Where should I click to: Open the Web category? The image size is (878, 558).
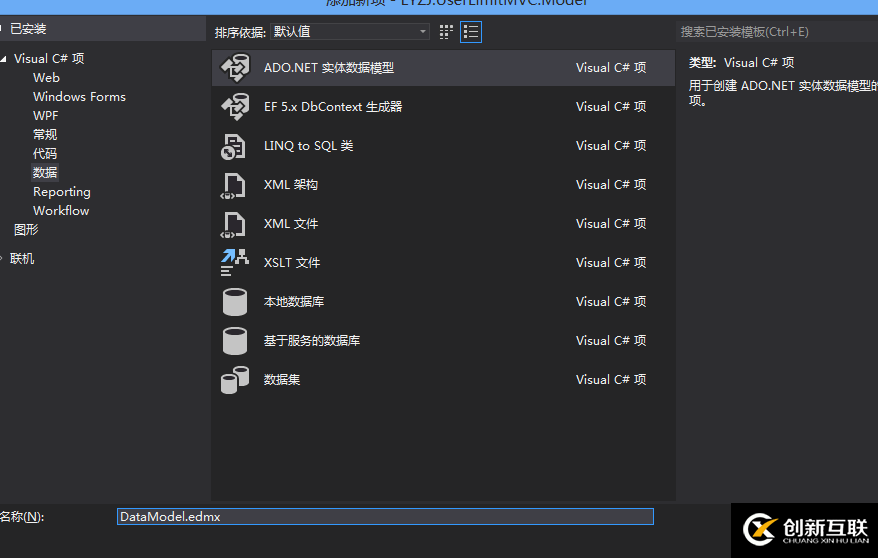click(x=46, y=78)
